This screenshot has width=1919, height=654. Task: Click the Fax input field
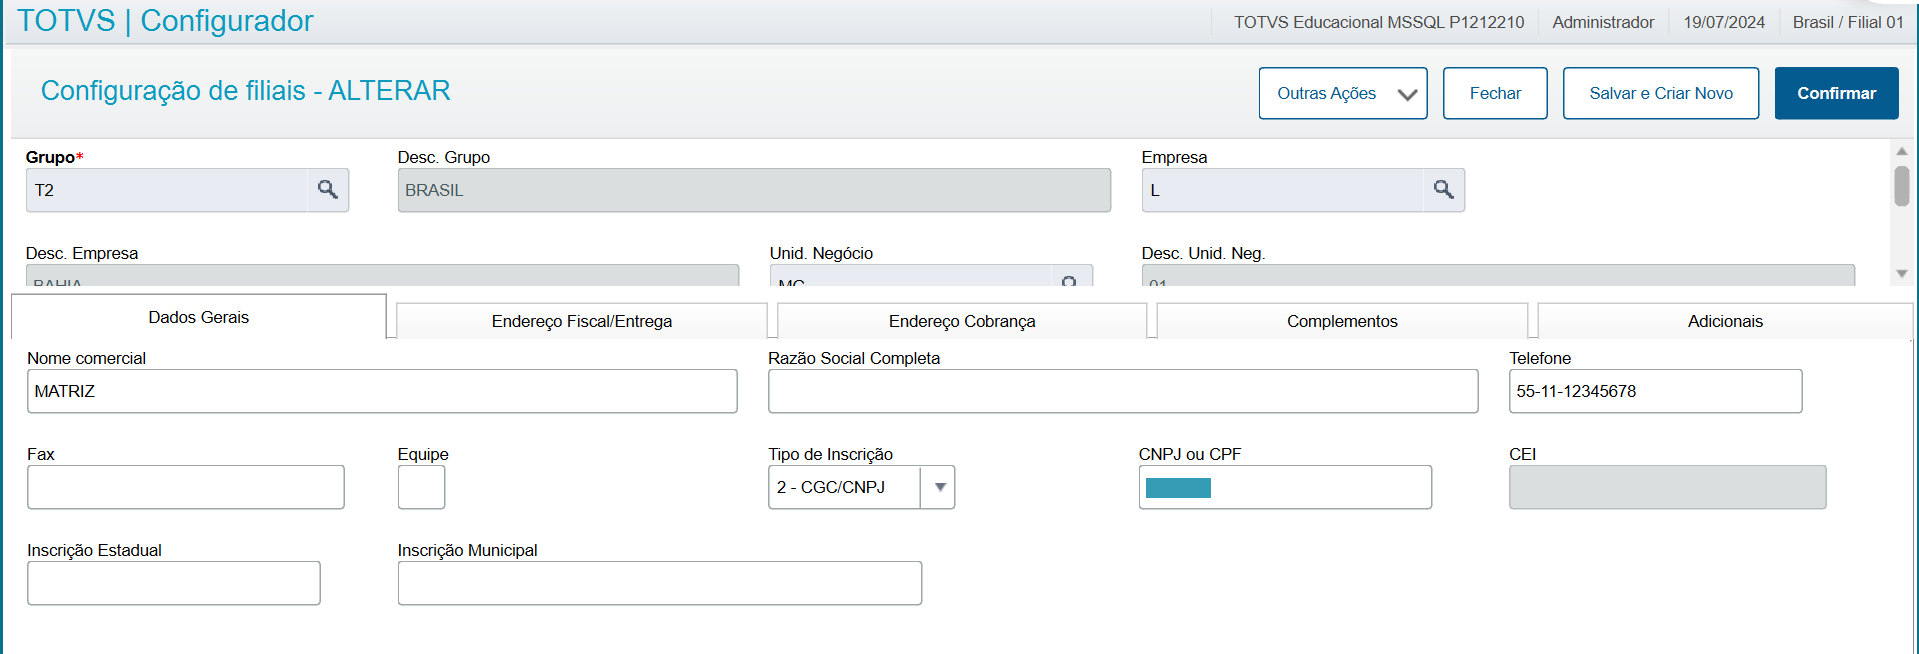[x=185, y=487]
